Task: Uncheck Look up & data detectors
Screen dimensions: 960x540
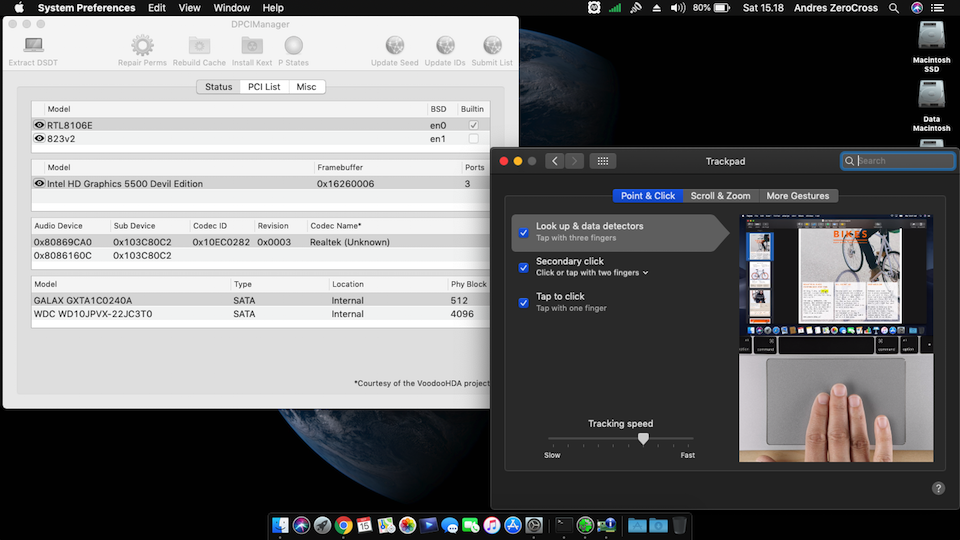Action: point(523,232)
